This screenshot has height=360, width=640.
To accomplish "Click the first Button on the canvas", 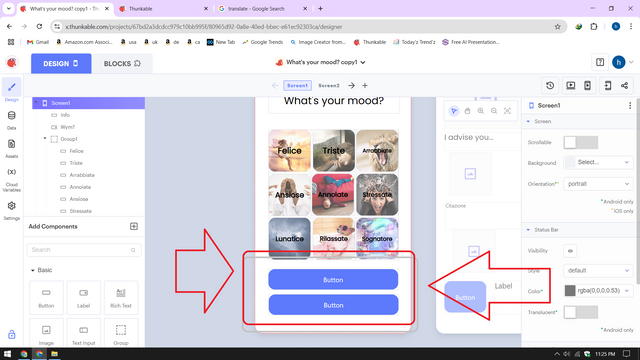I will click(x=333, y=280).
